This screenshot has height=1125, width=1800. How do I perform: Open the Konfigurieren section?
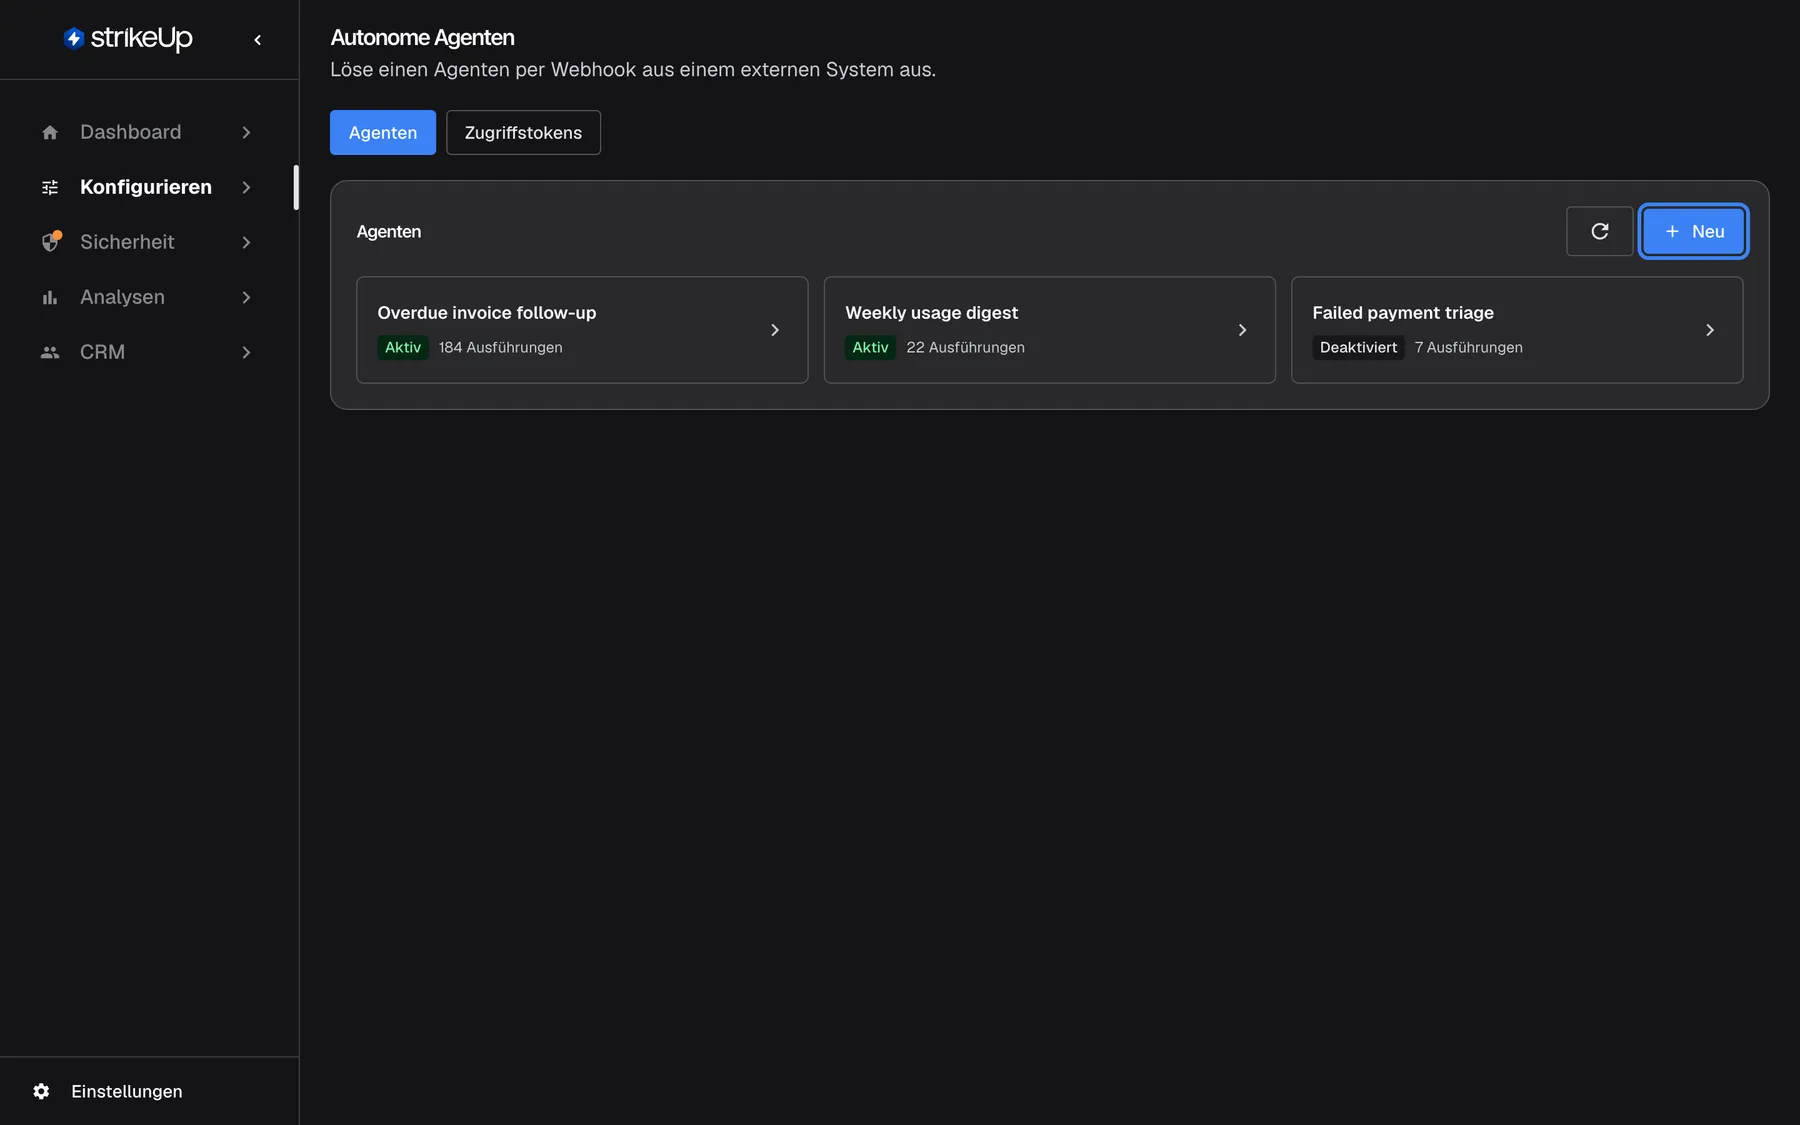[148, 187]
